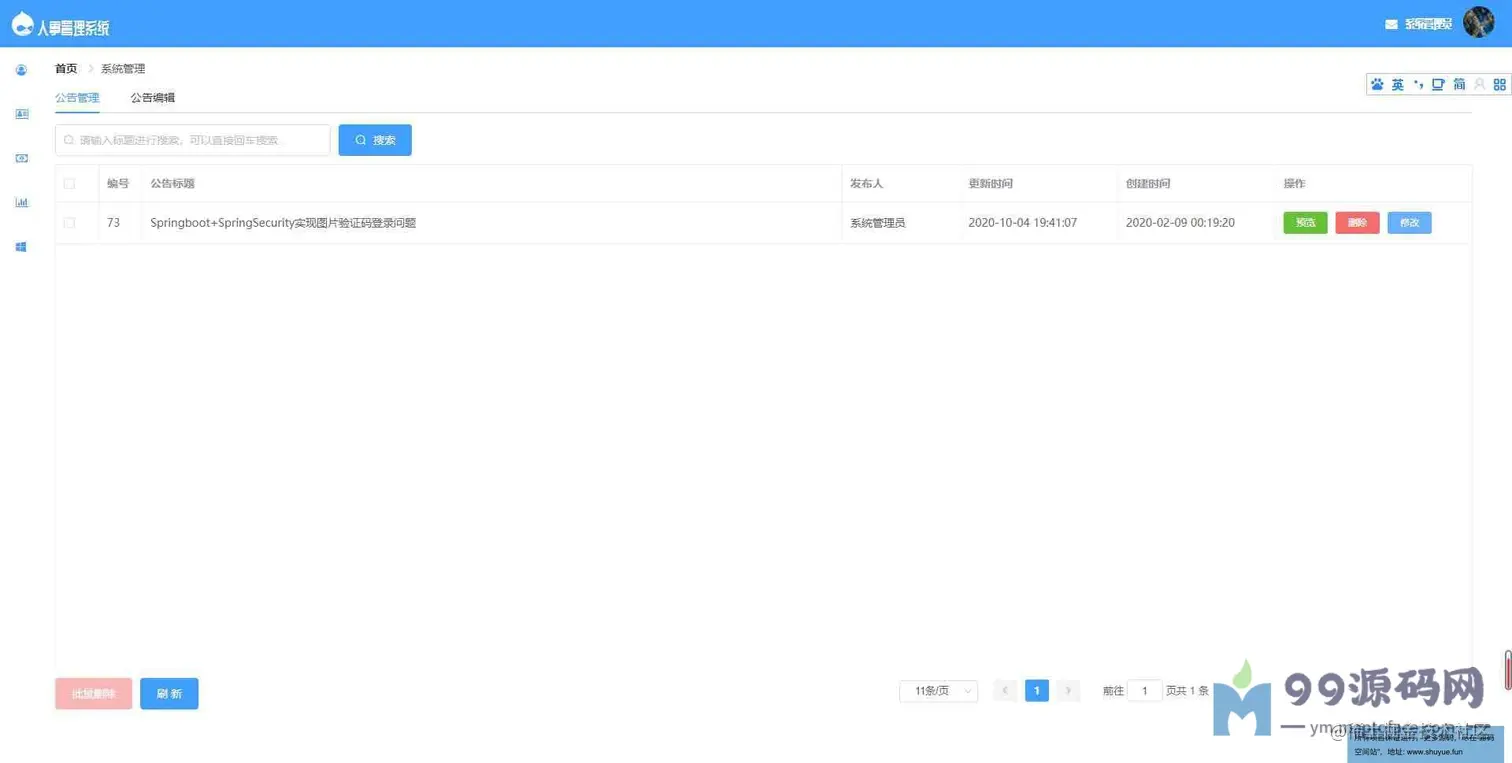The width and height of the screenshot is (1512, 763).
Task: Switch to 公告管理 tab
Action: (x=77, y=98)
